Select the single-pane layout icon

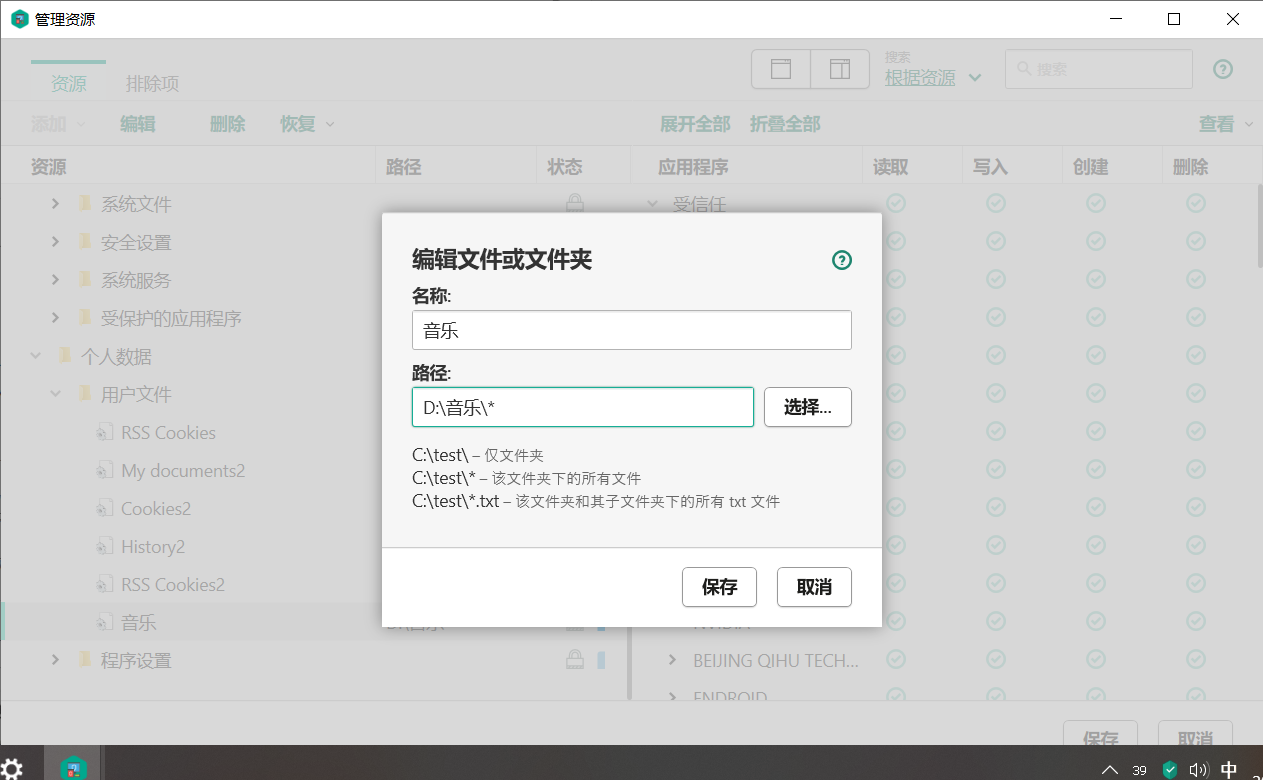coord(780,69)
